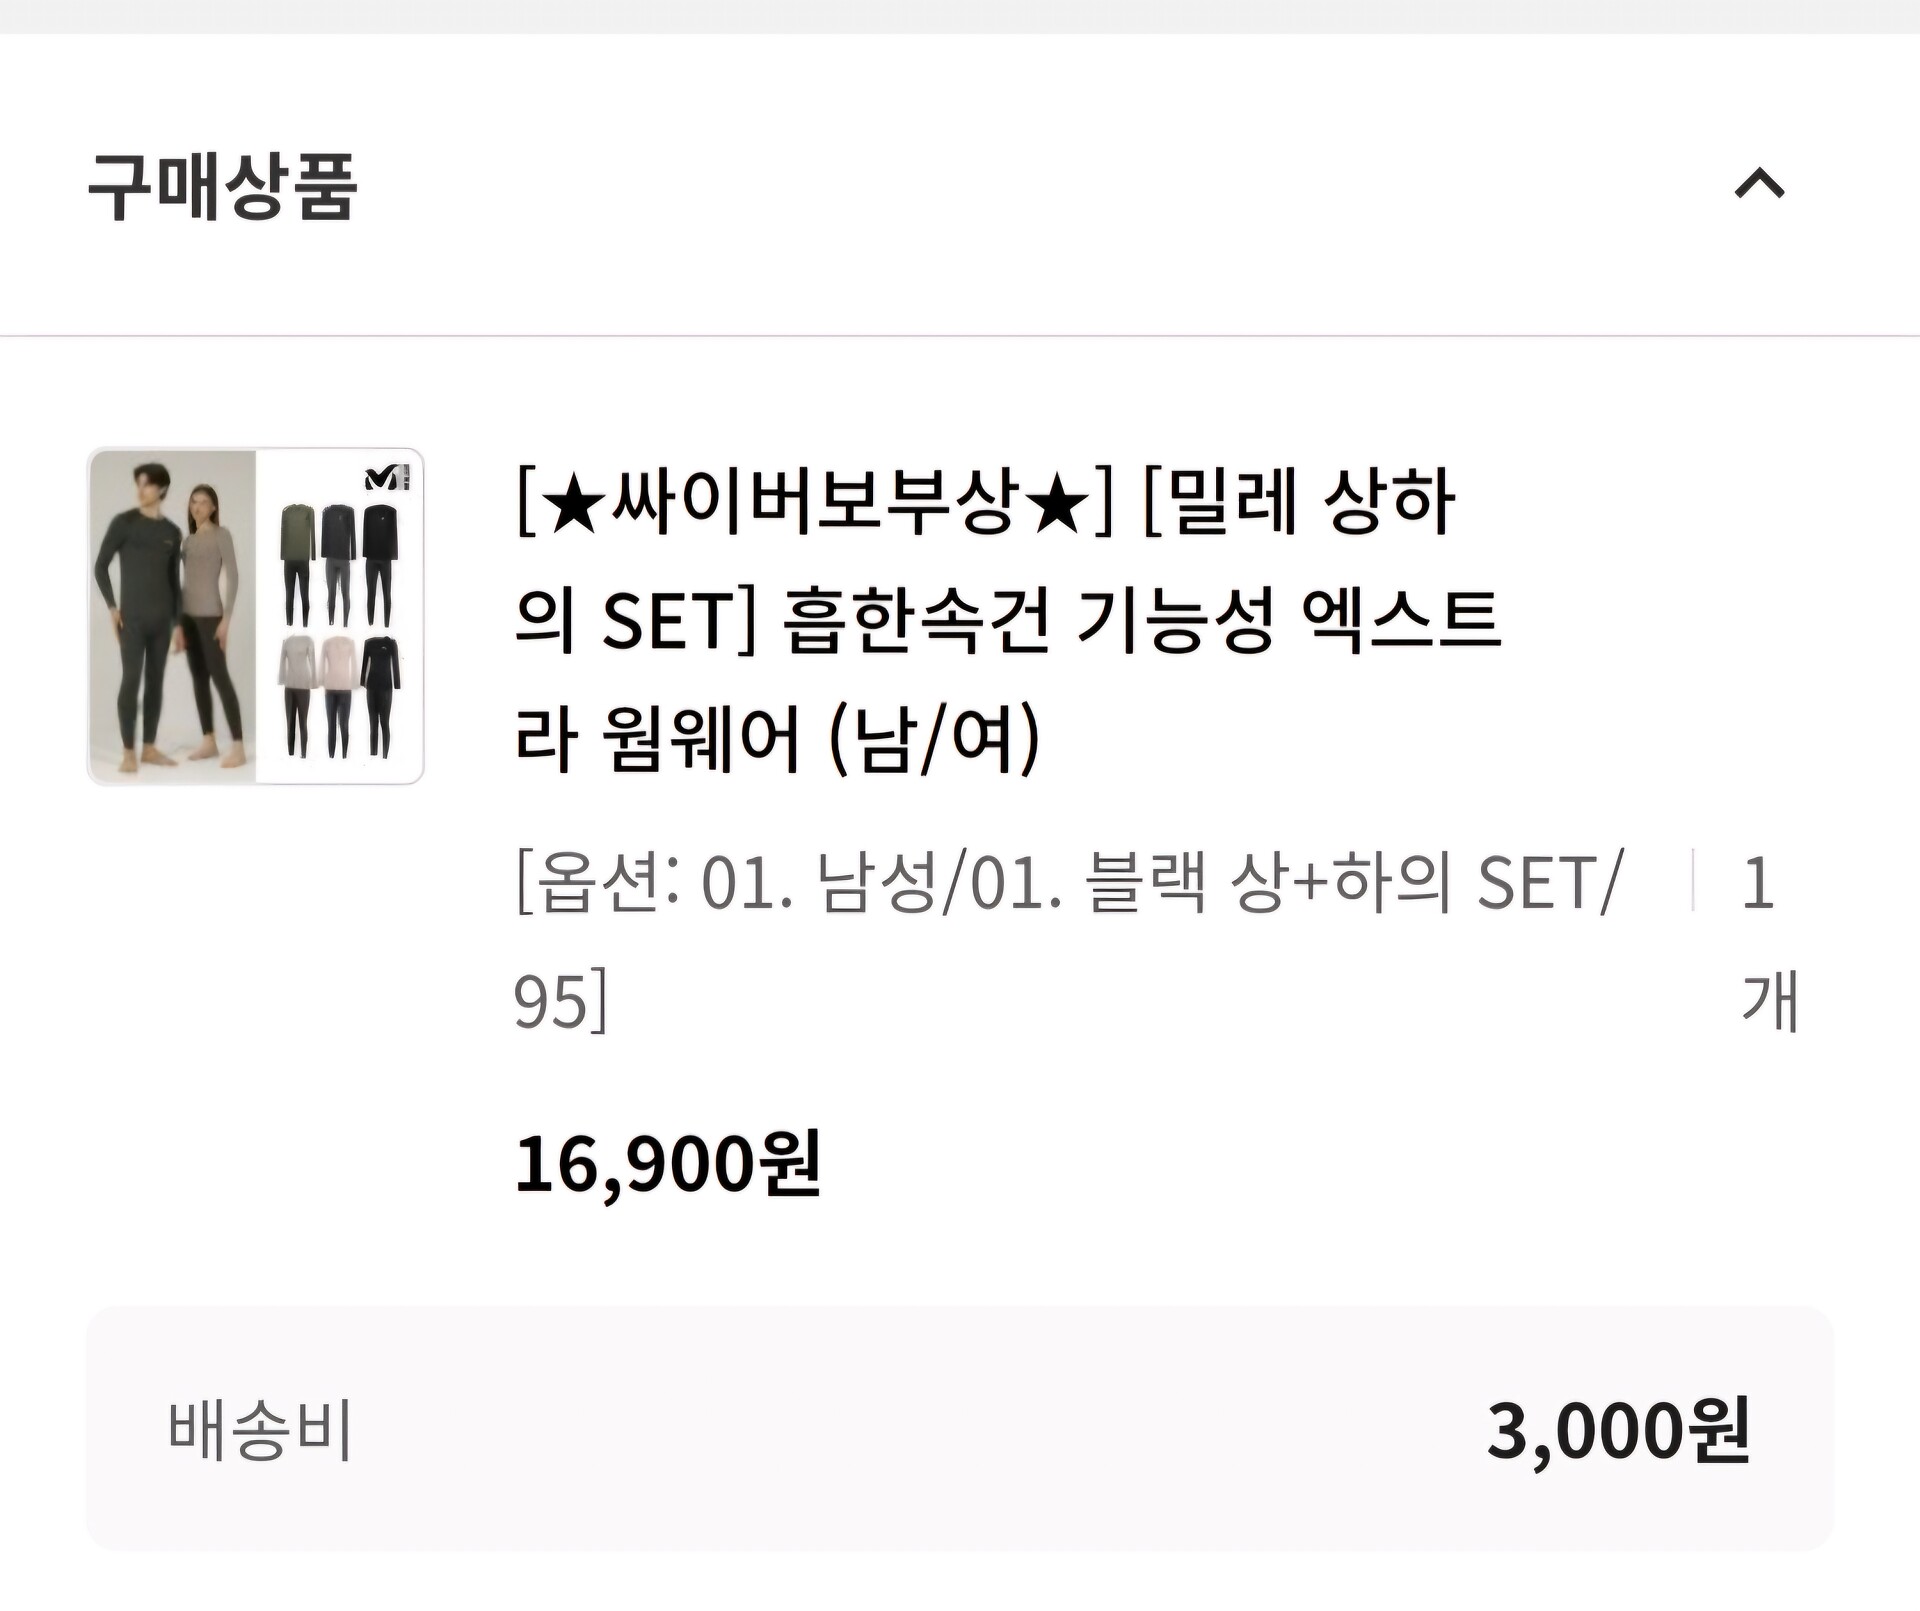Click the top-right black thermal set image
This screenshot has width=1920, height=1611.
click(x=379, y=565)
